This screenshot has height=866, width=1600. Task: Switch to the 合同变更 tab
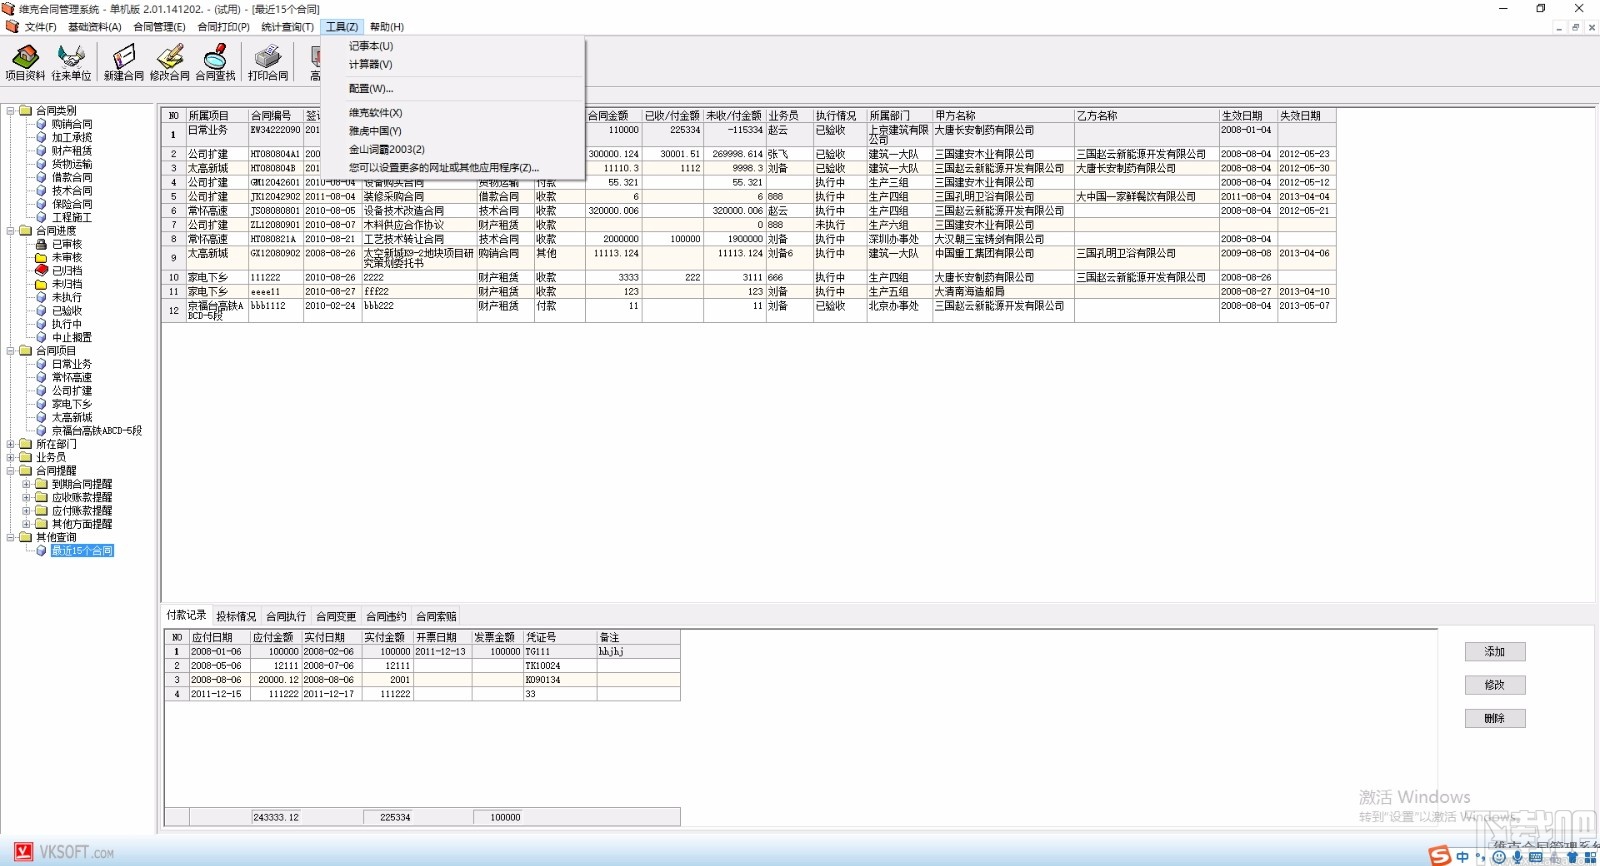tap(336, 617)
